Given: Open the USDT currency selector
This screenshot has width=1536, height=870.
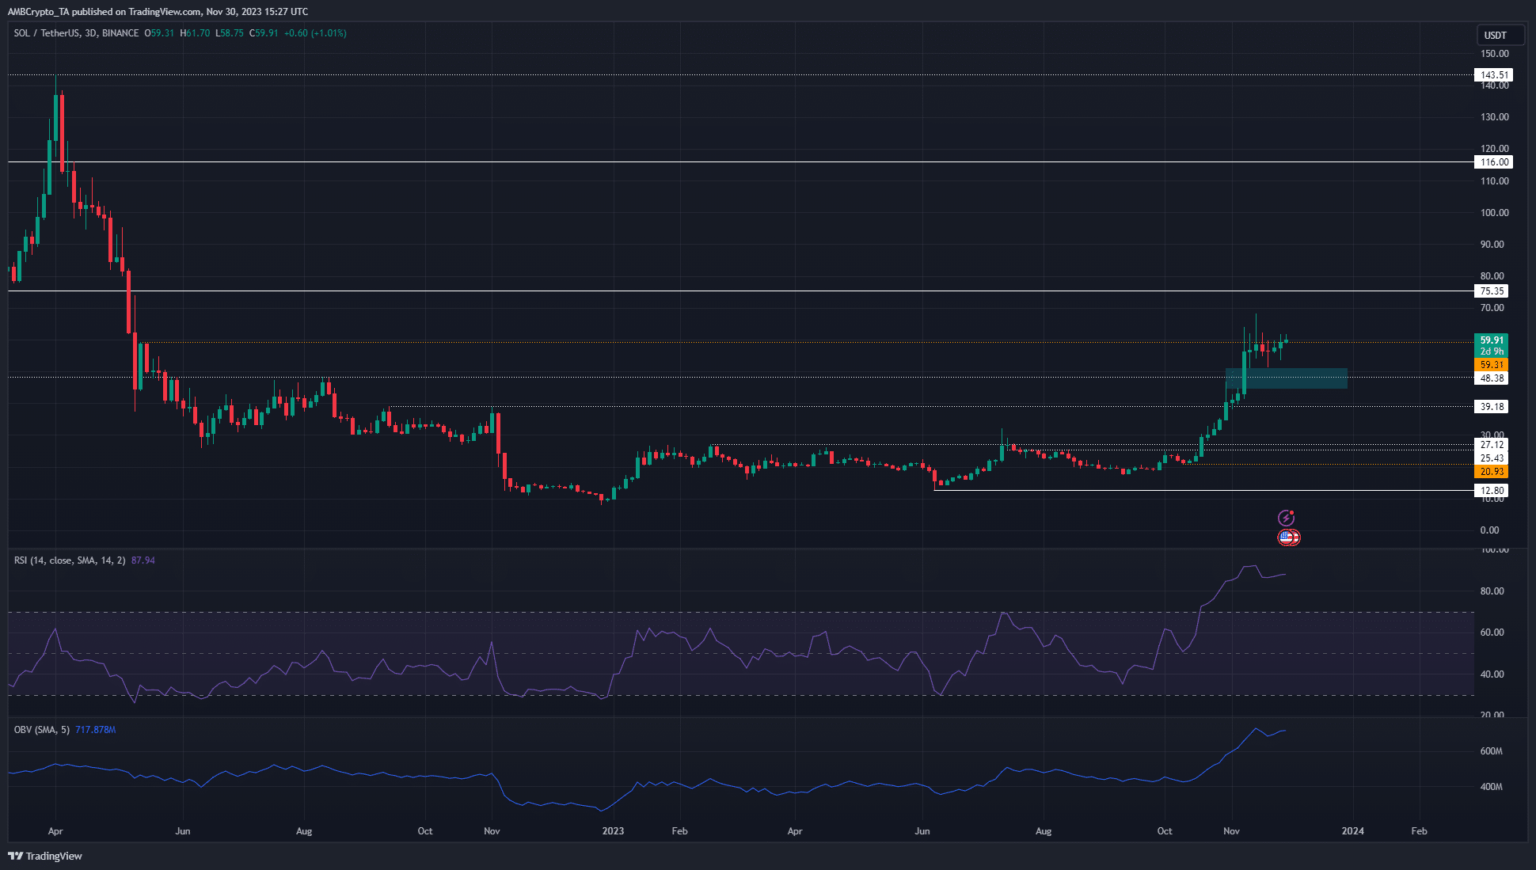Looking at the screenshot, I should [x=1495, y=35].
